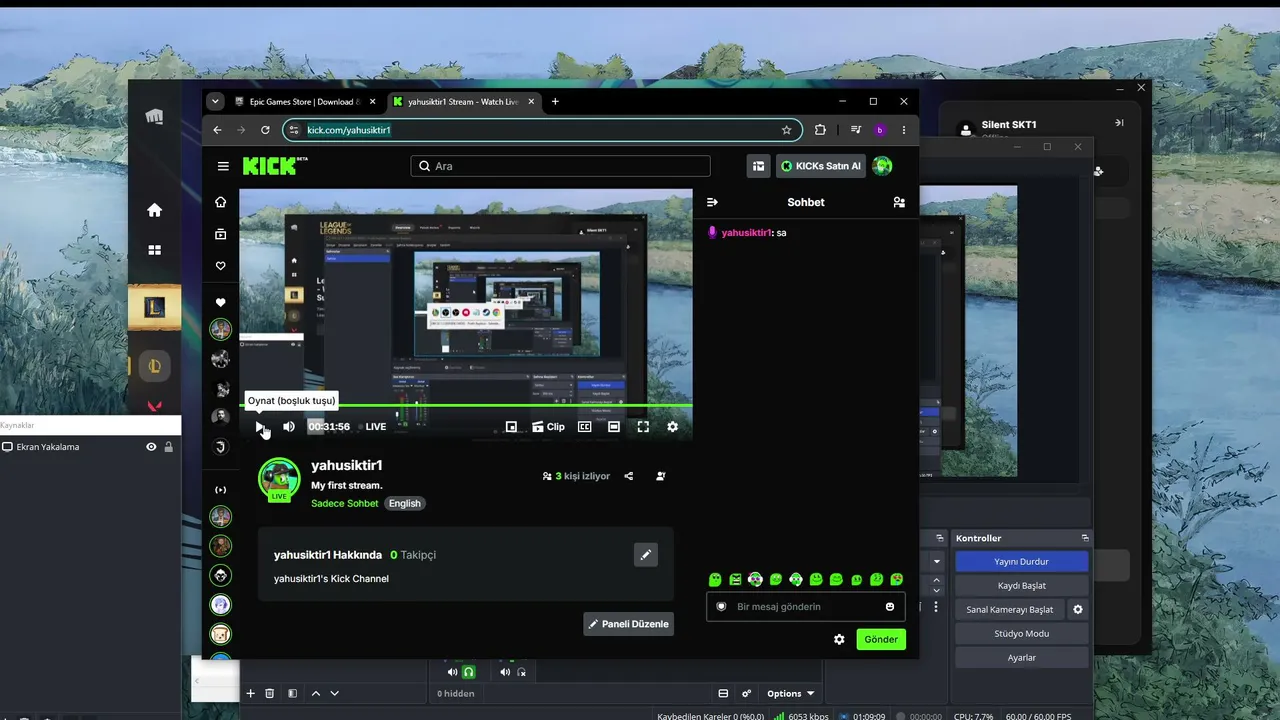Screen dimensions: 1280x720
Task: Enter fullscreen on the Kick player
Action: point(643,427)
